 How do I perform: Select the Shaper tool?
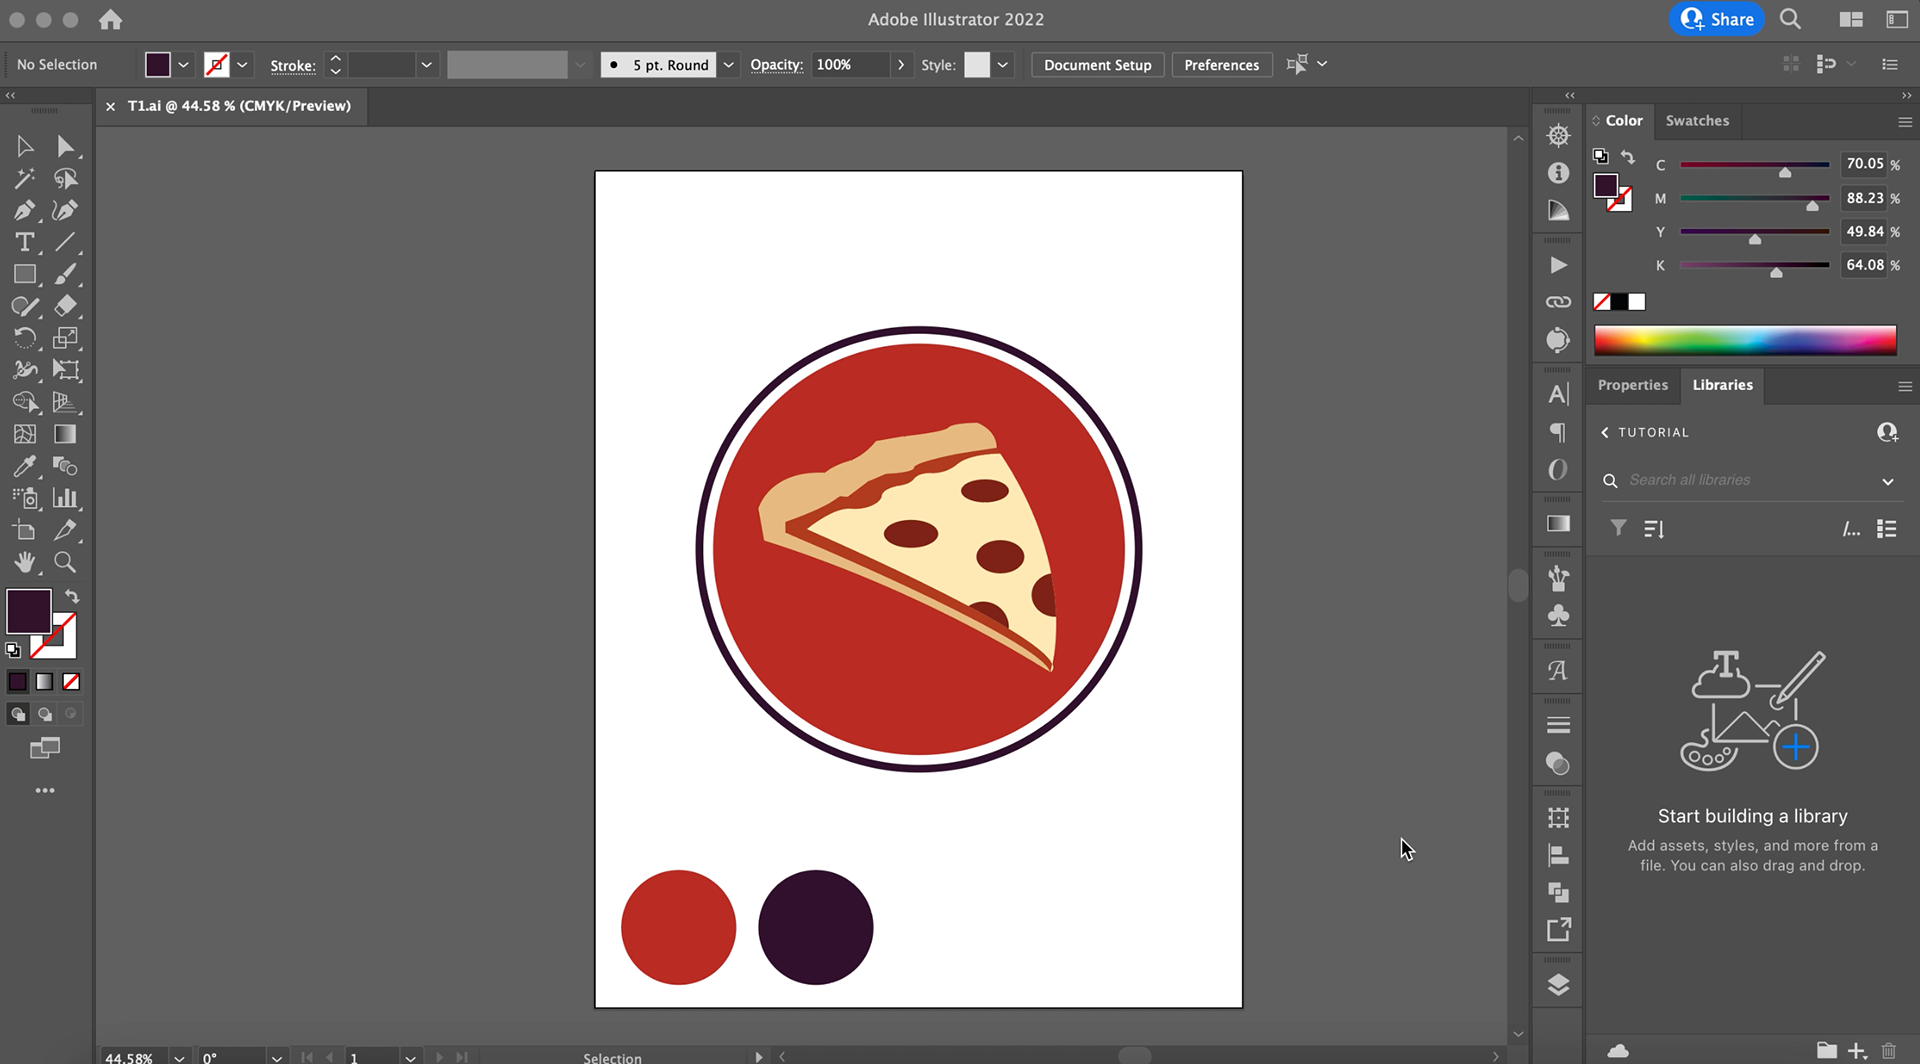tap(25, 307)
